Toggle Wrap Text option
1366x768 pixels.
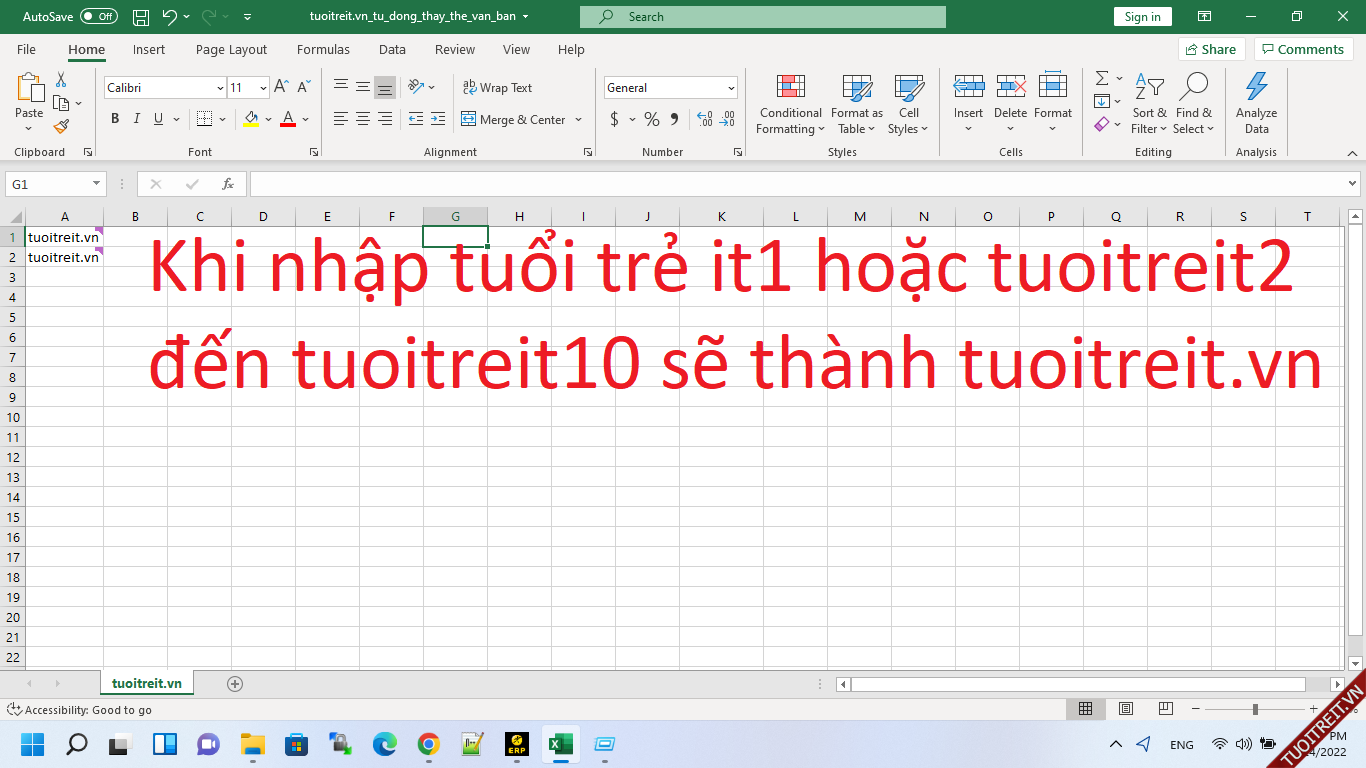pos(497,88)
